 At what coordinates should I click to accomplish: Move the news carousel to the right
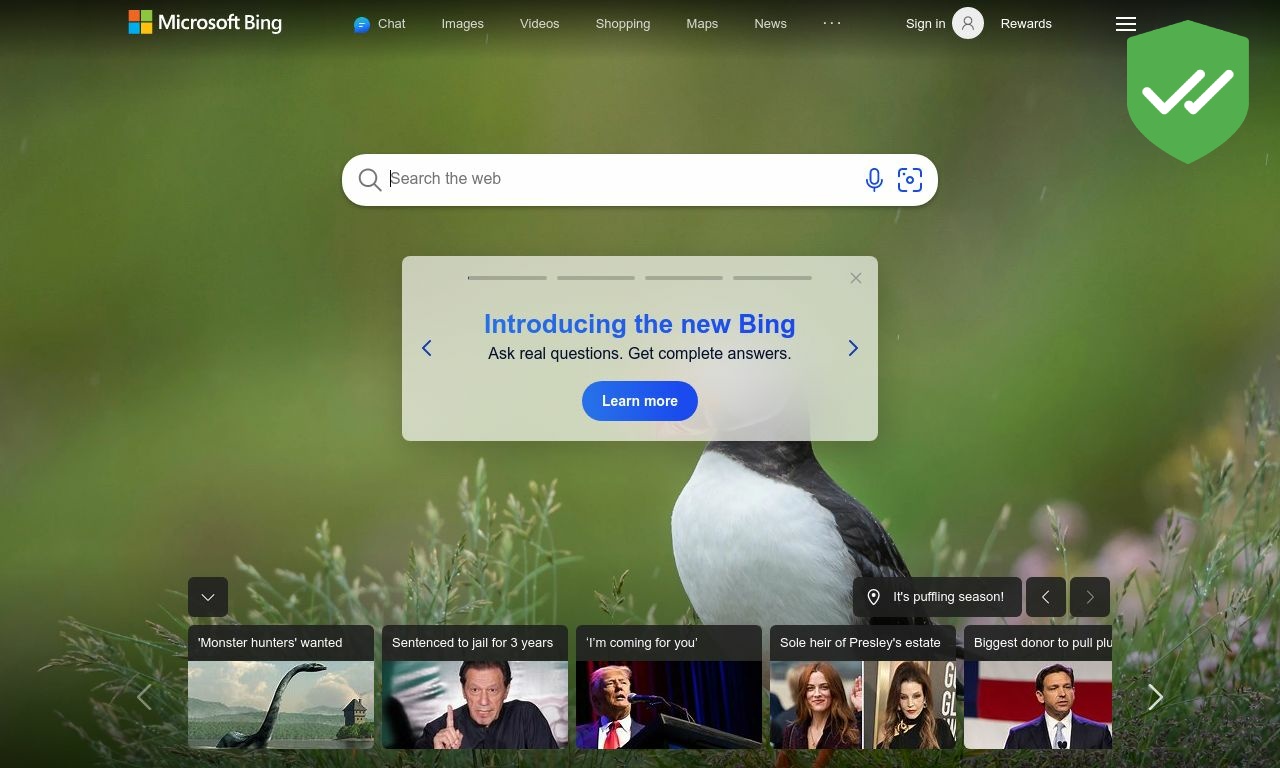coord(1156,697)
